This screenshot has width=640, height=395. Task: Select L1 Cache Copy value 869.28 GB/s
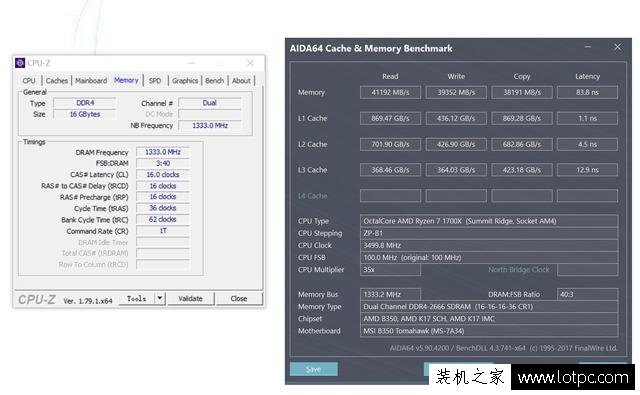(522, 118)
